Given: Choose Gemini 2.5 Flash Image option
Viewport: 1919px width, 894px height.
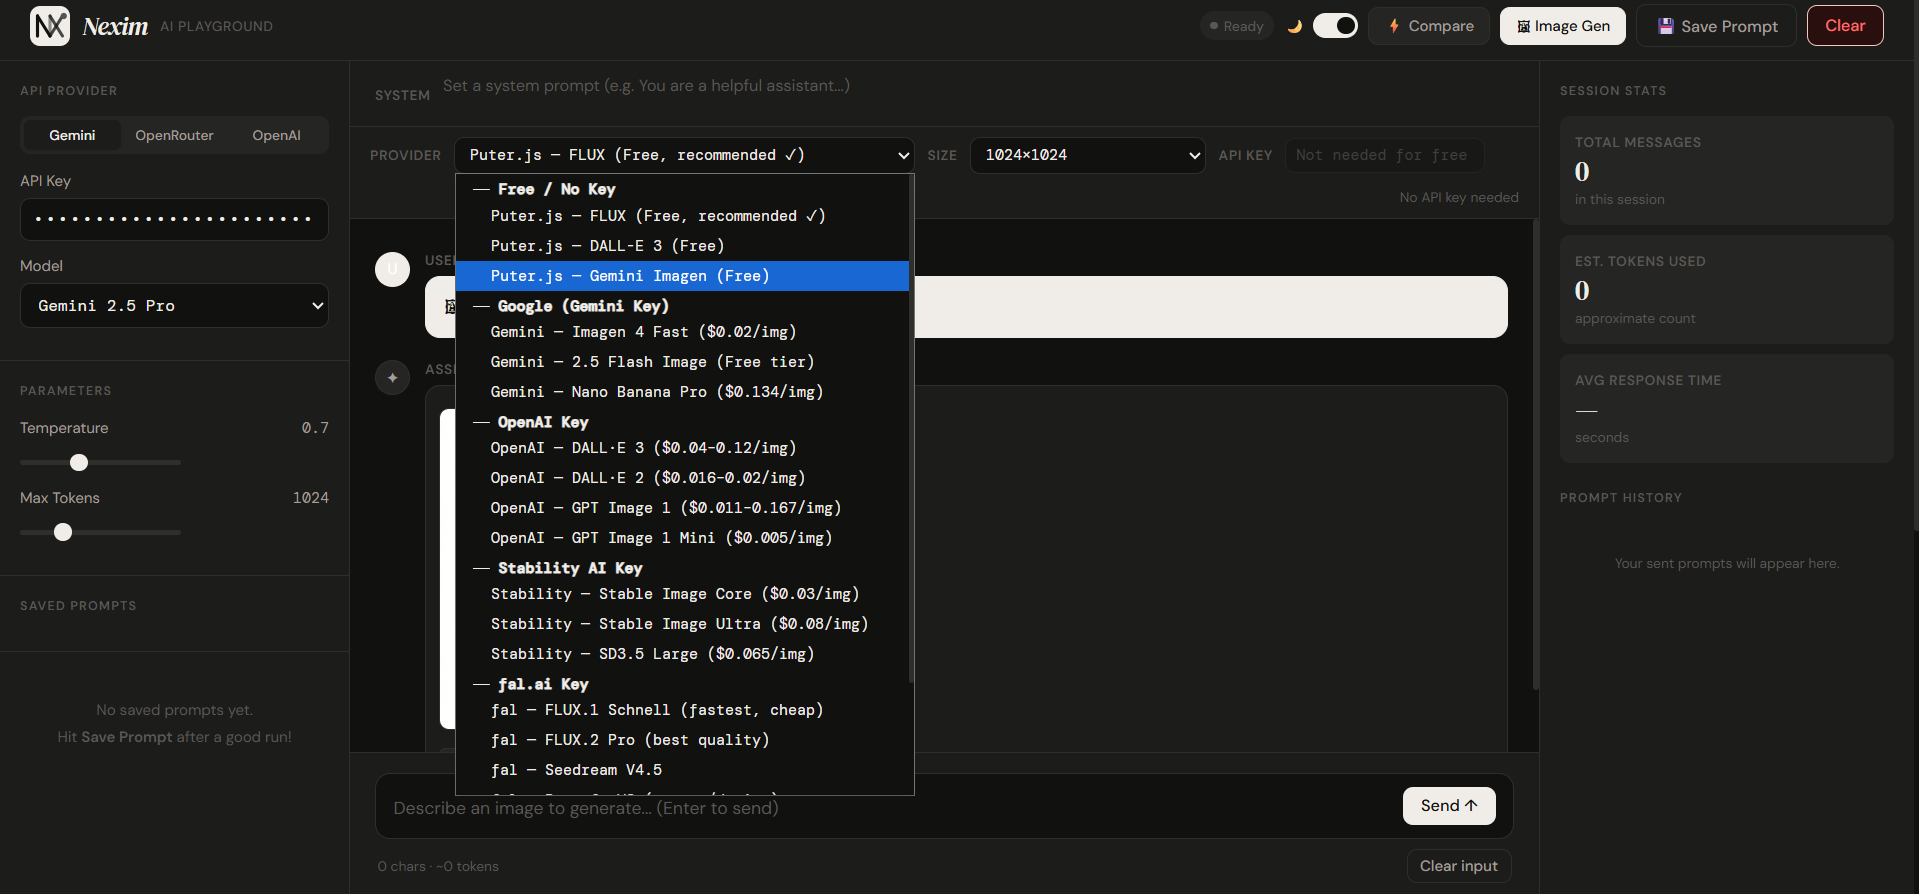Looking at the screenshot, I should [682, 362].
